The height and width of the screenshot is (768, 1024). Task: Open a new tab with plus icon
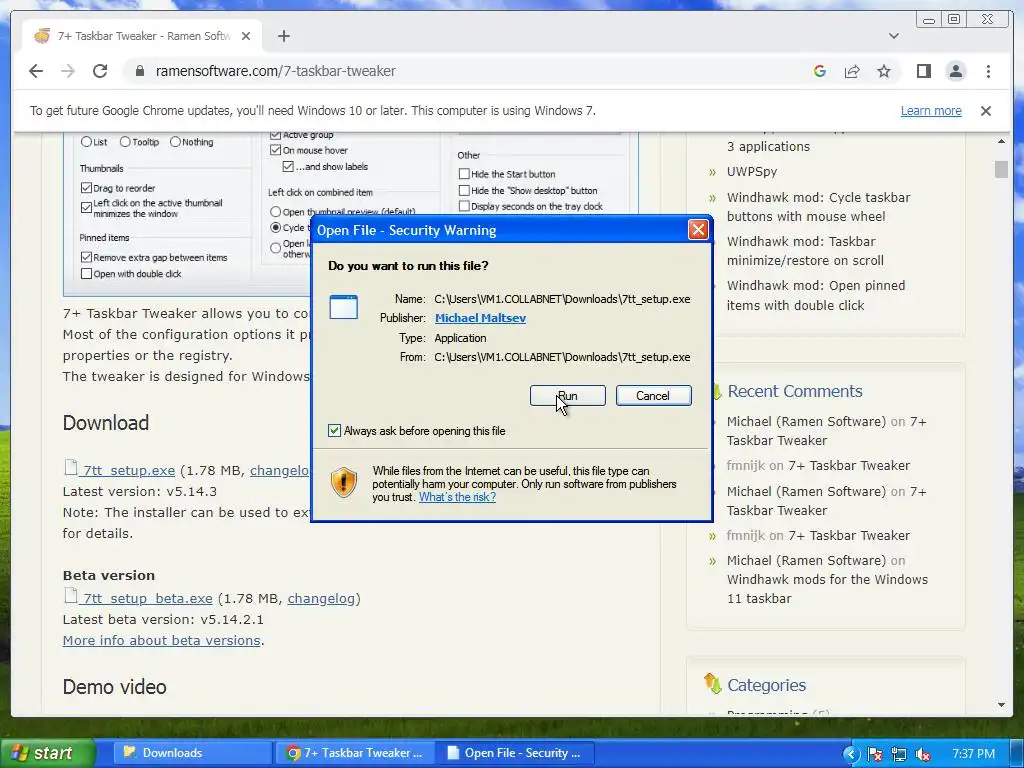tap(283, 36)
